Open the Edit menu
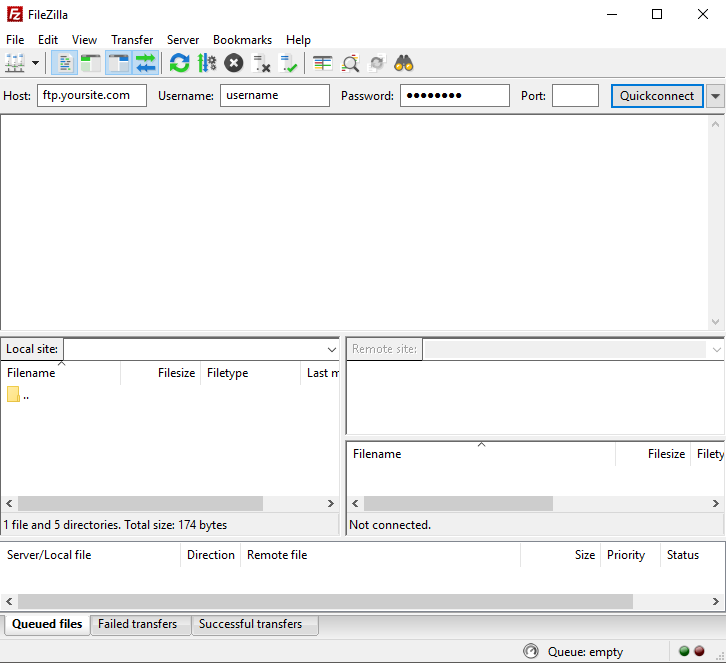 pos(48,40)
